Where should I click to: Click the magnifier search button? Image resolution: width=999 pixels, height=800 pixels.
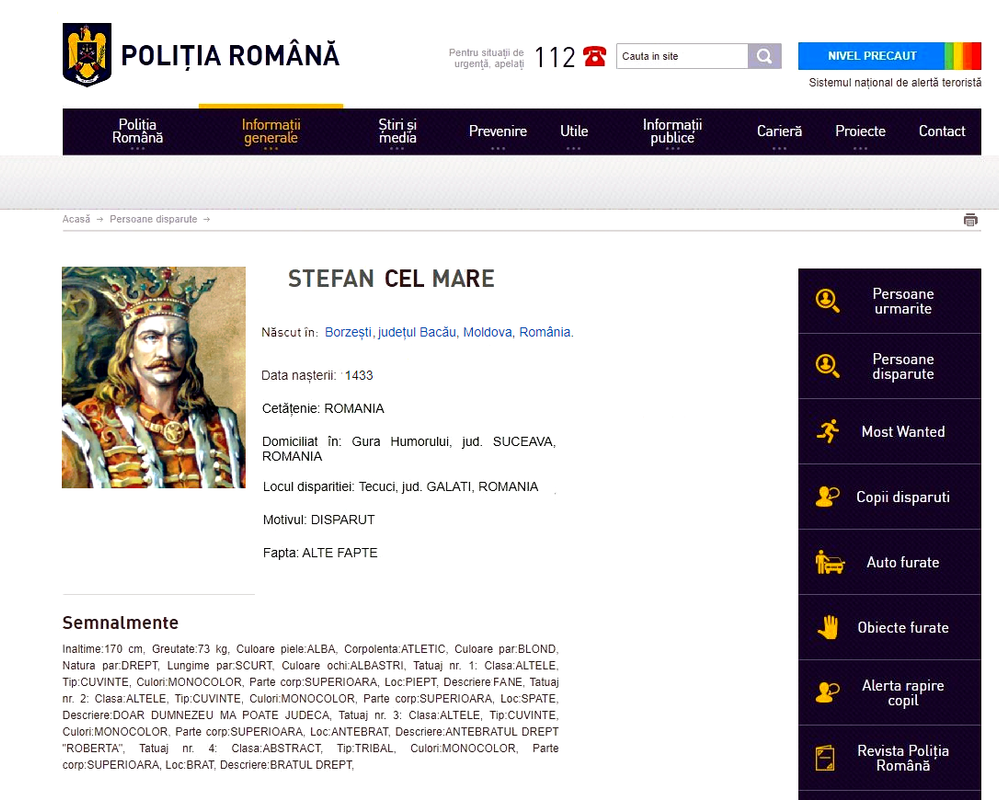[765, 56]
